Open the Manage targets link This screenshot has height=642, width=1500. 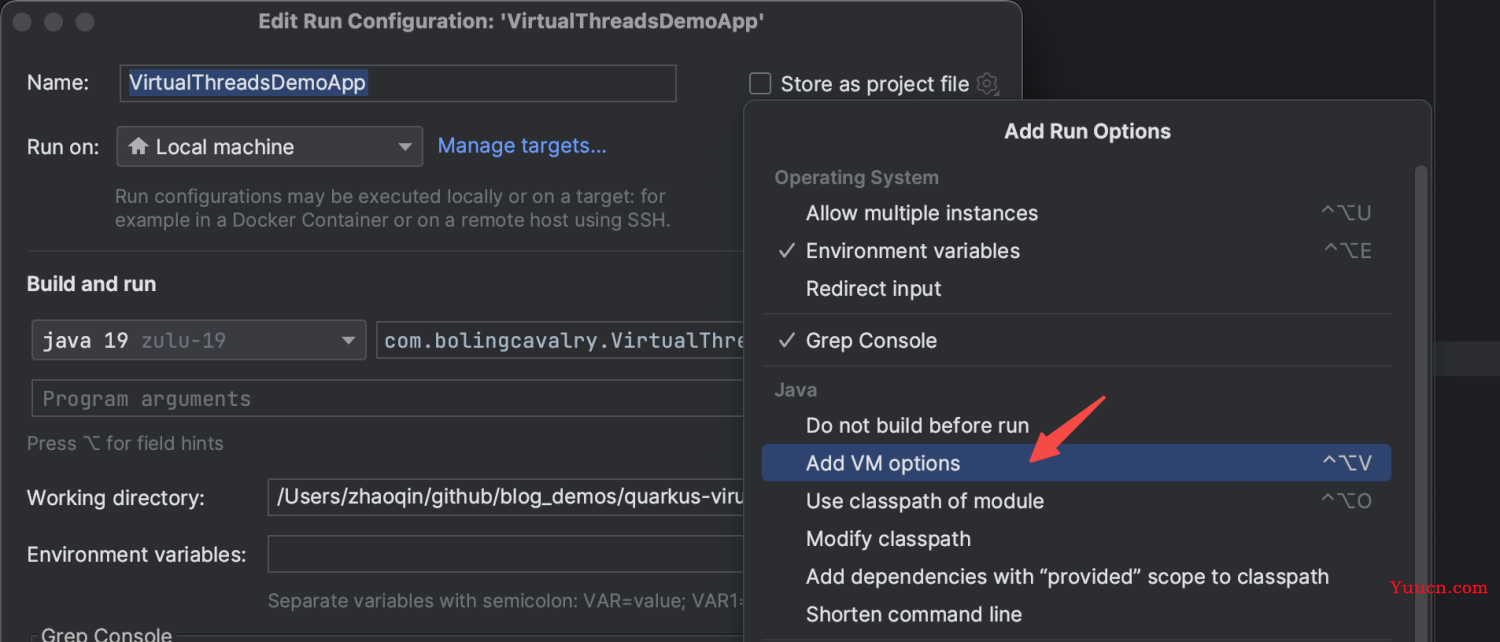(522, 146)
